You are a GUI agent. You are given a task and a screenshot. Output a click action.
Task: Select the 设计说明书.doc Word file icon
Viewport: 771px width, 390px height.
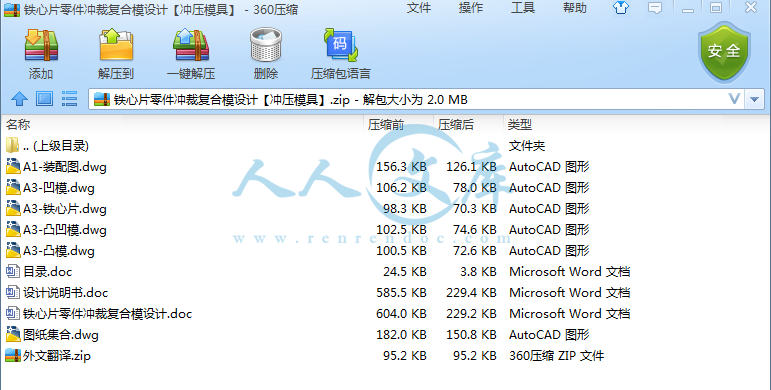(x=13, y=293)
